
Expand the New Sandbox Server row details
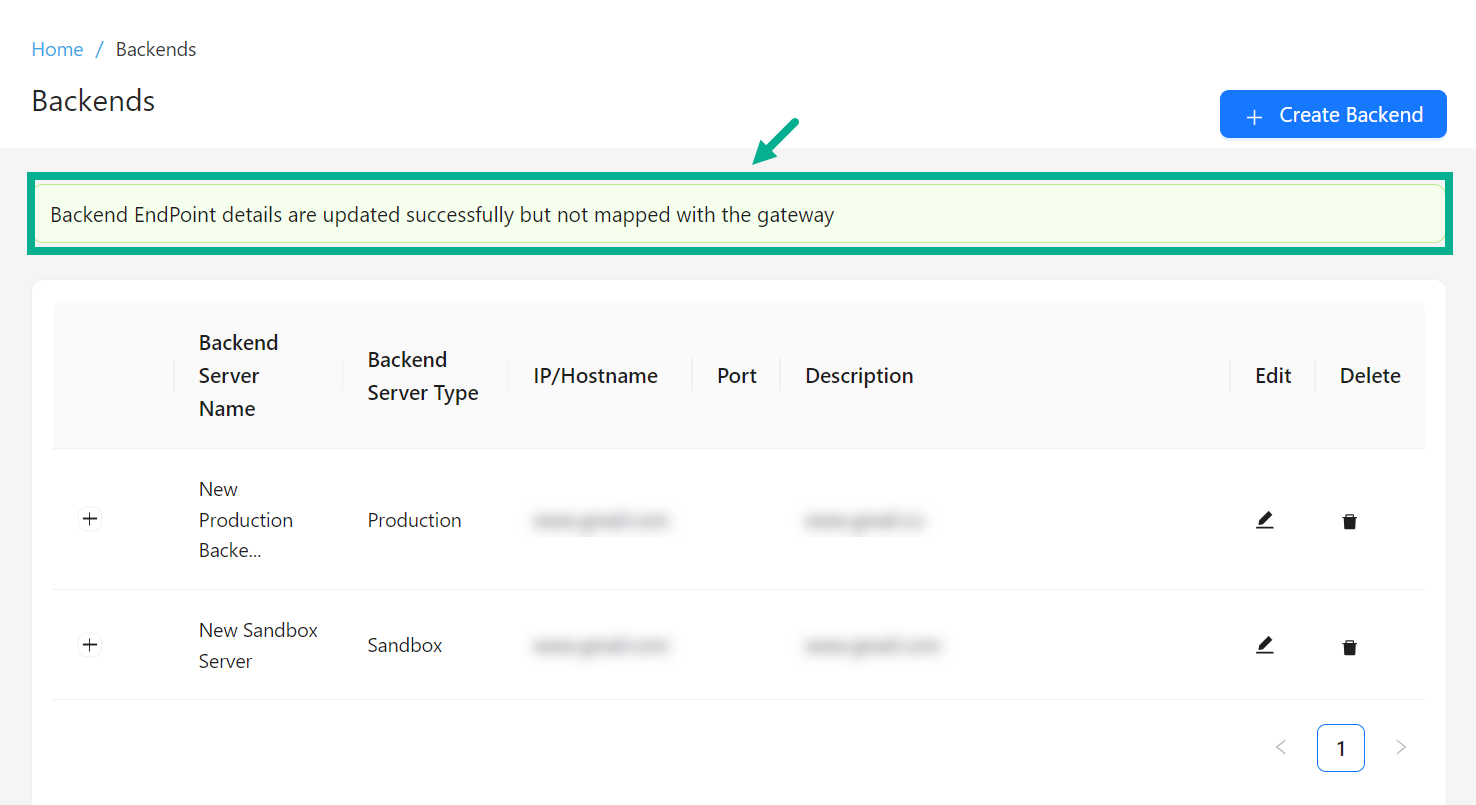(90, 645)
